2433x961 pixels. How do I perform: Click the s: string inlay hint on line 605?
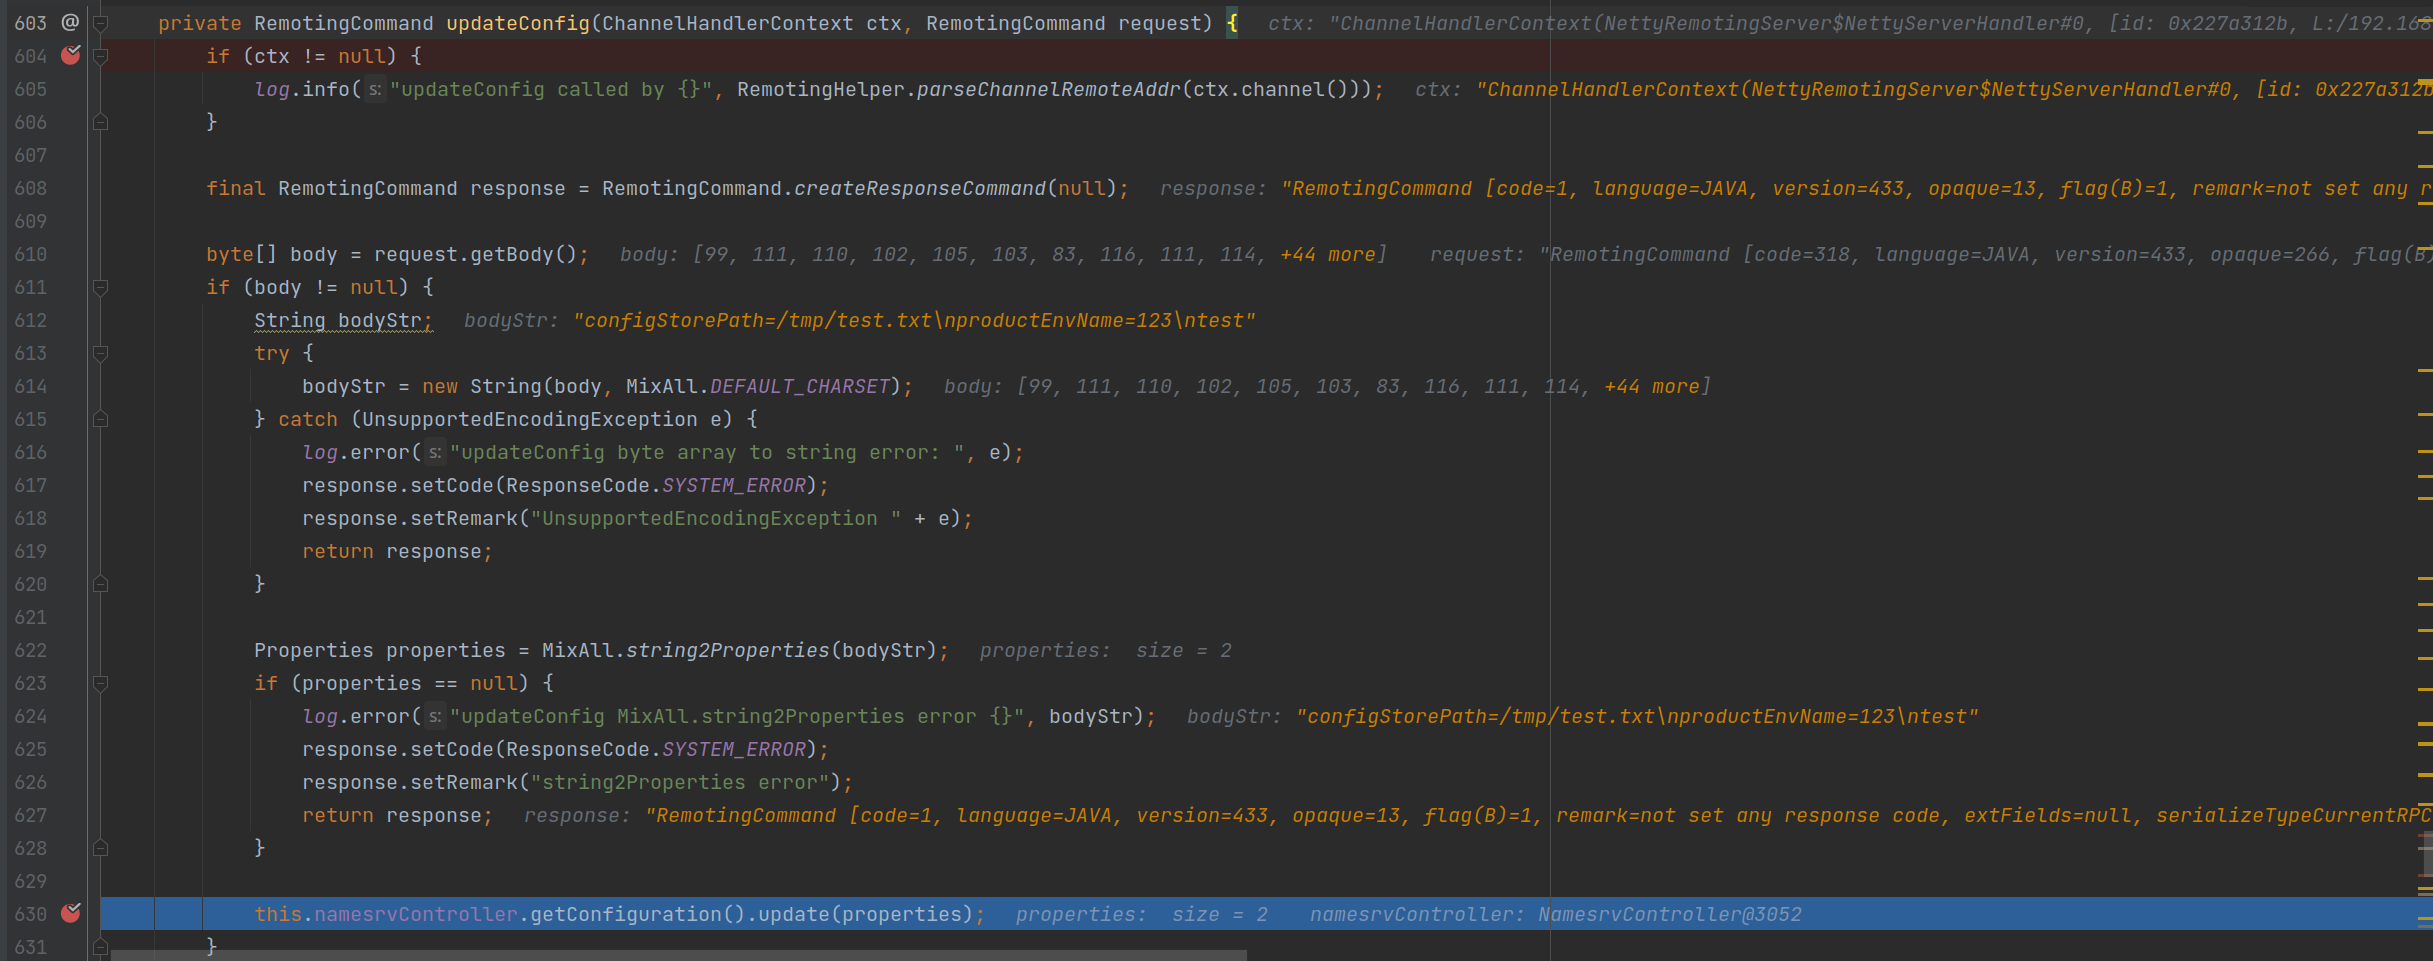pyautogui.click(x=373, y=89)
